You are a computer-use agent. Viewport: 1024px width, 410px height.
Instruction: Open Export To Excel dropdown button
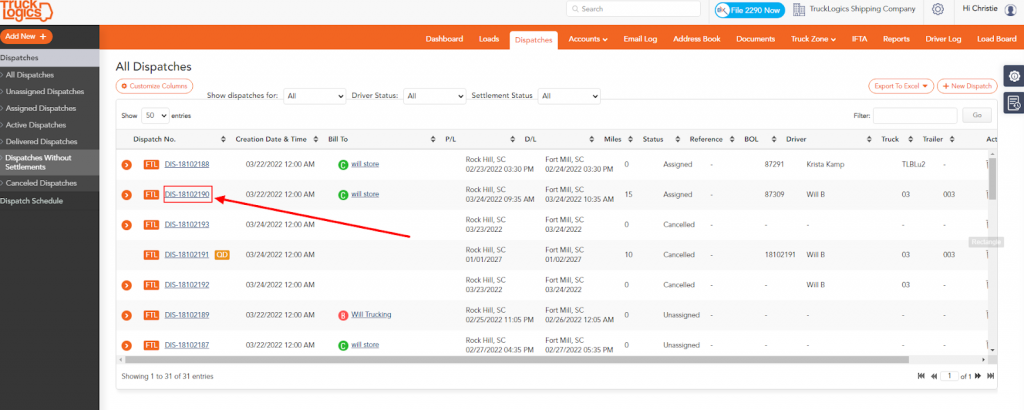pyautogui.click(x=901, y=86)
